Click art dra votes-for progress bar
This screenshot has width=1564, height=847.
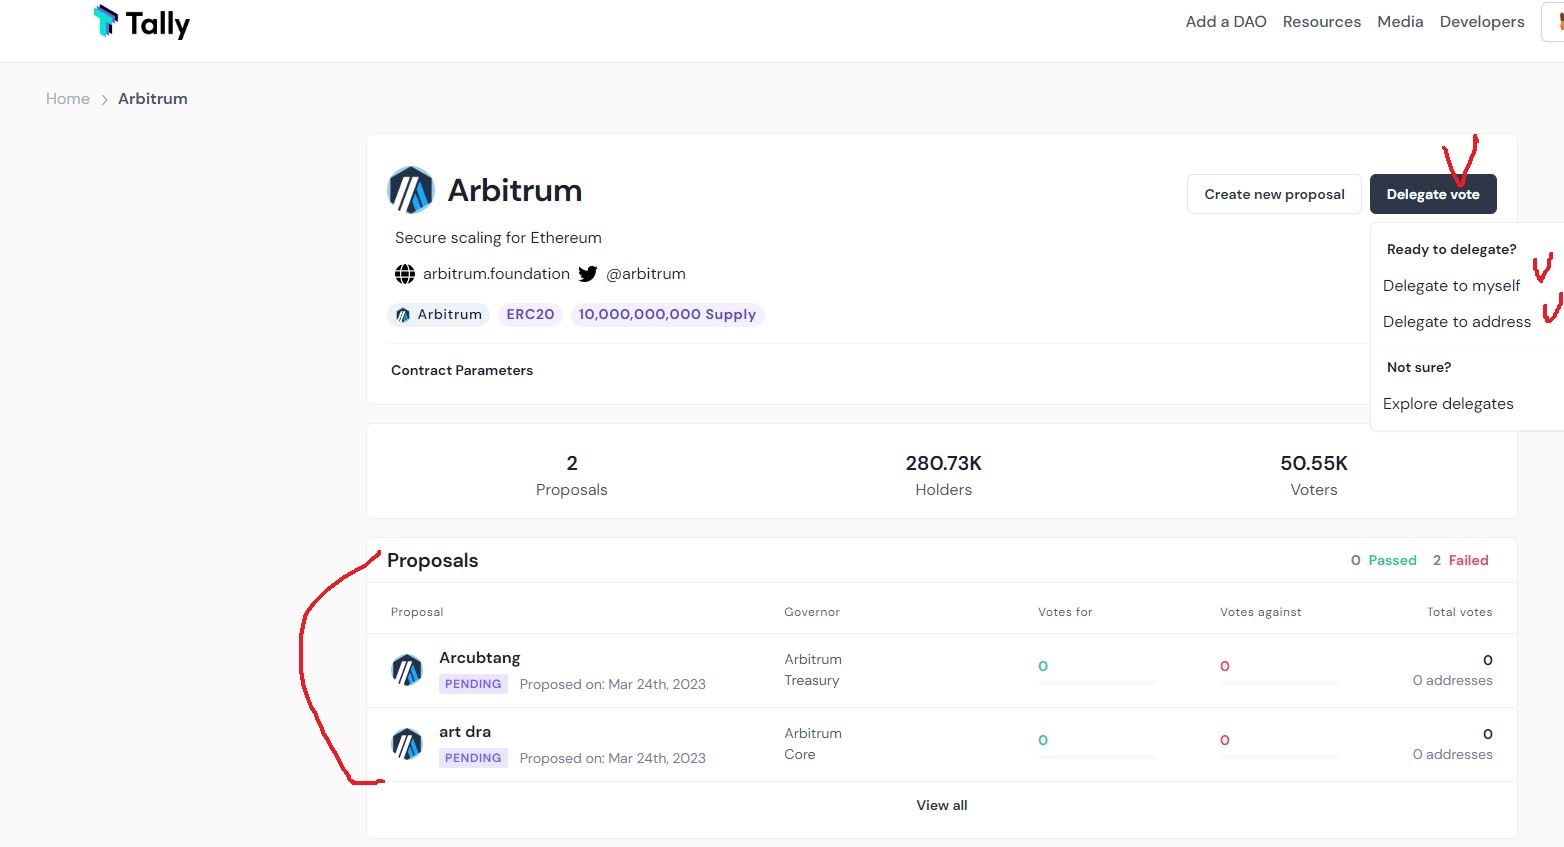[x=1097, y=757]
